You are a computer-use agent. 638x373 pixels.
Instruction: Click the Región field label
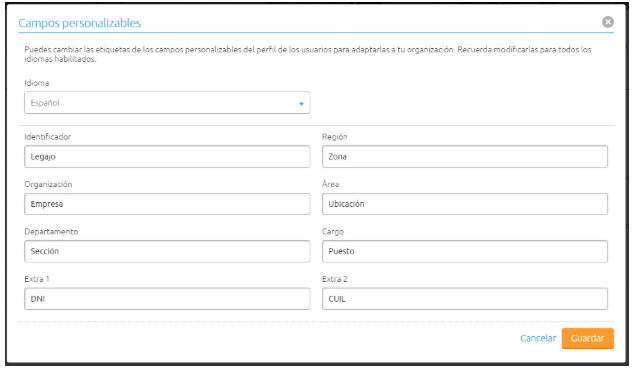pyautogui.click(x=334, y=137)
